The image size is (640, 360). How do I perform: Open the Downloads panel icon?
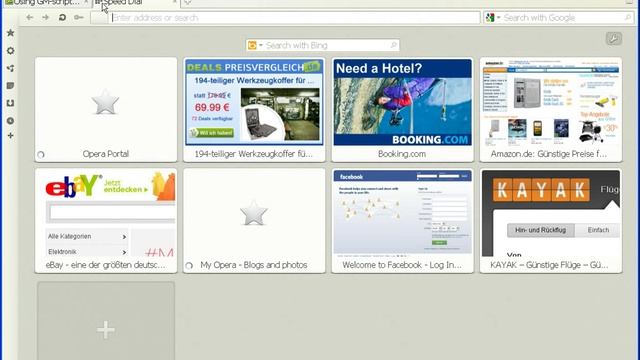point(11,103)
